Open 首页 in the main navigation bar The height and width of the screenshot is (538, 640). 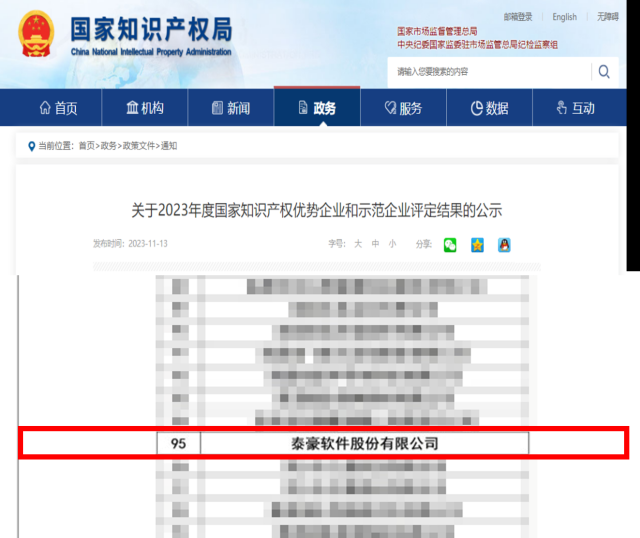57,108
